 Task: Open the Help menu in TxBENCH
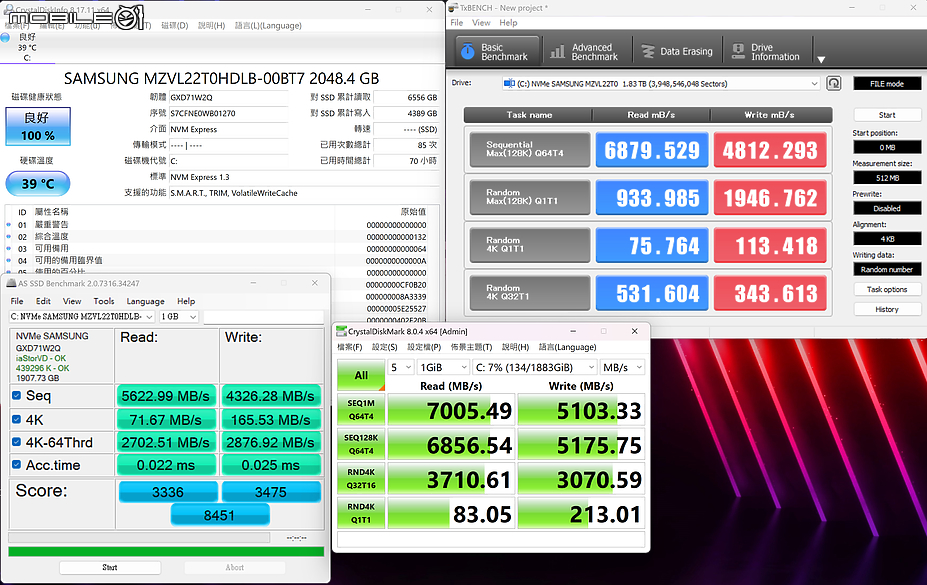pyautogui.click(x=508, y=22)
